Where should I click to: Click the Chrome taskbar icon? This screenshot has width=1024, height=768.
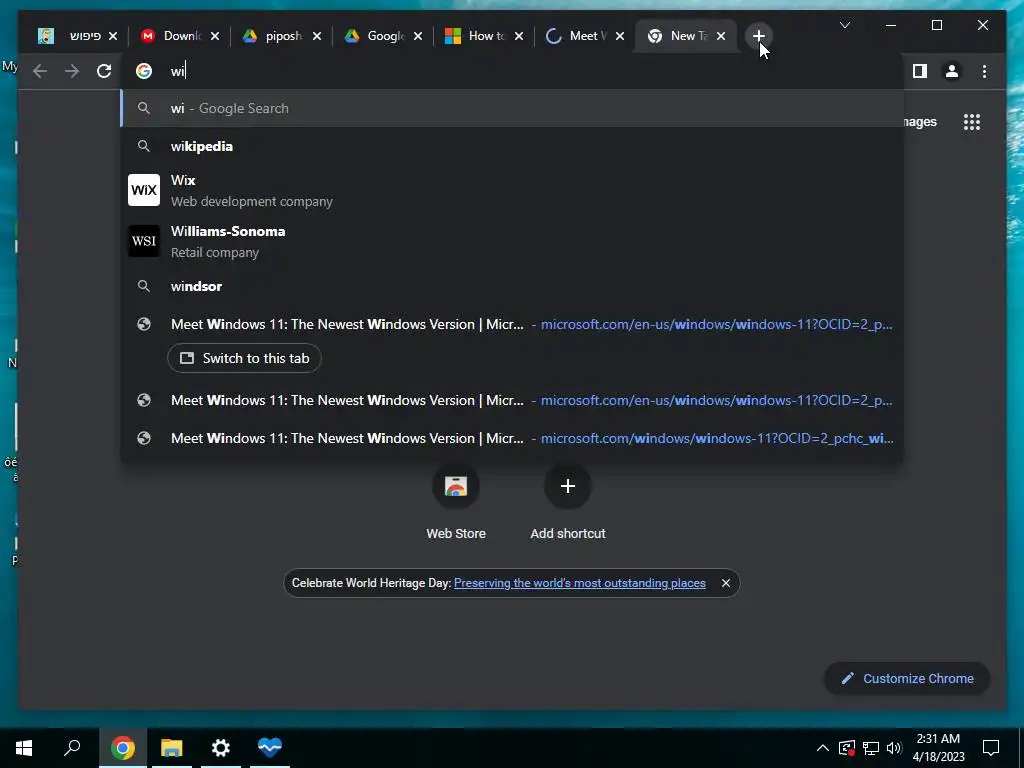pos(123,747)
